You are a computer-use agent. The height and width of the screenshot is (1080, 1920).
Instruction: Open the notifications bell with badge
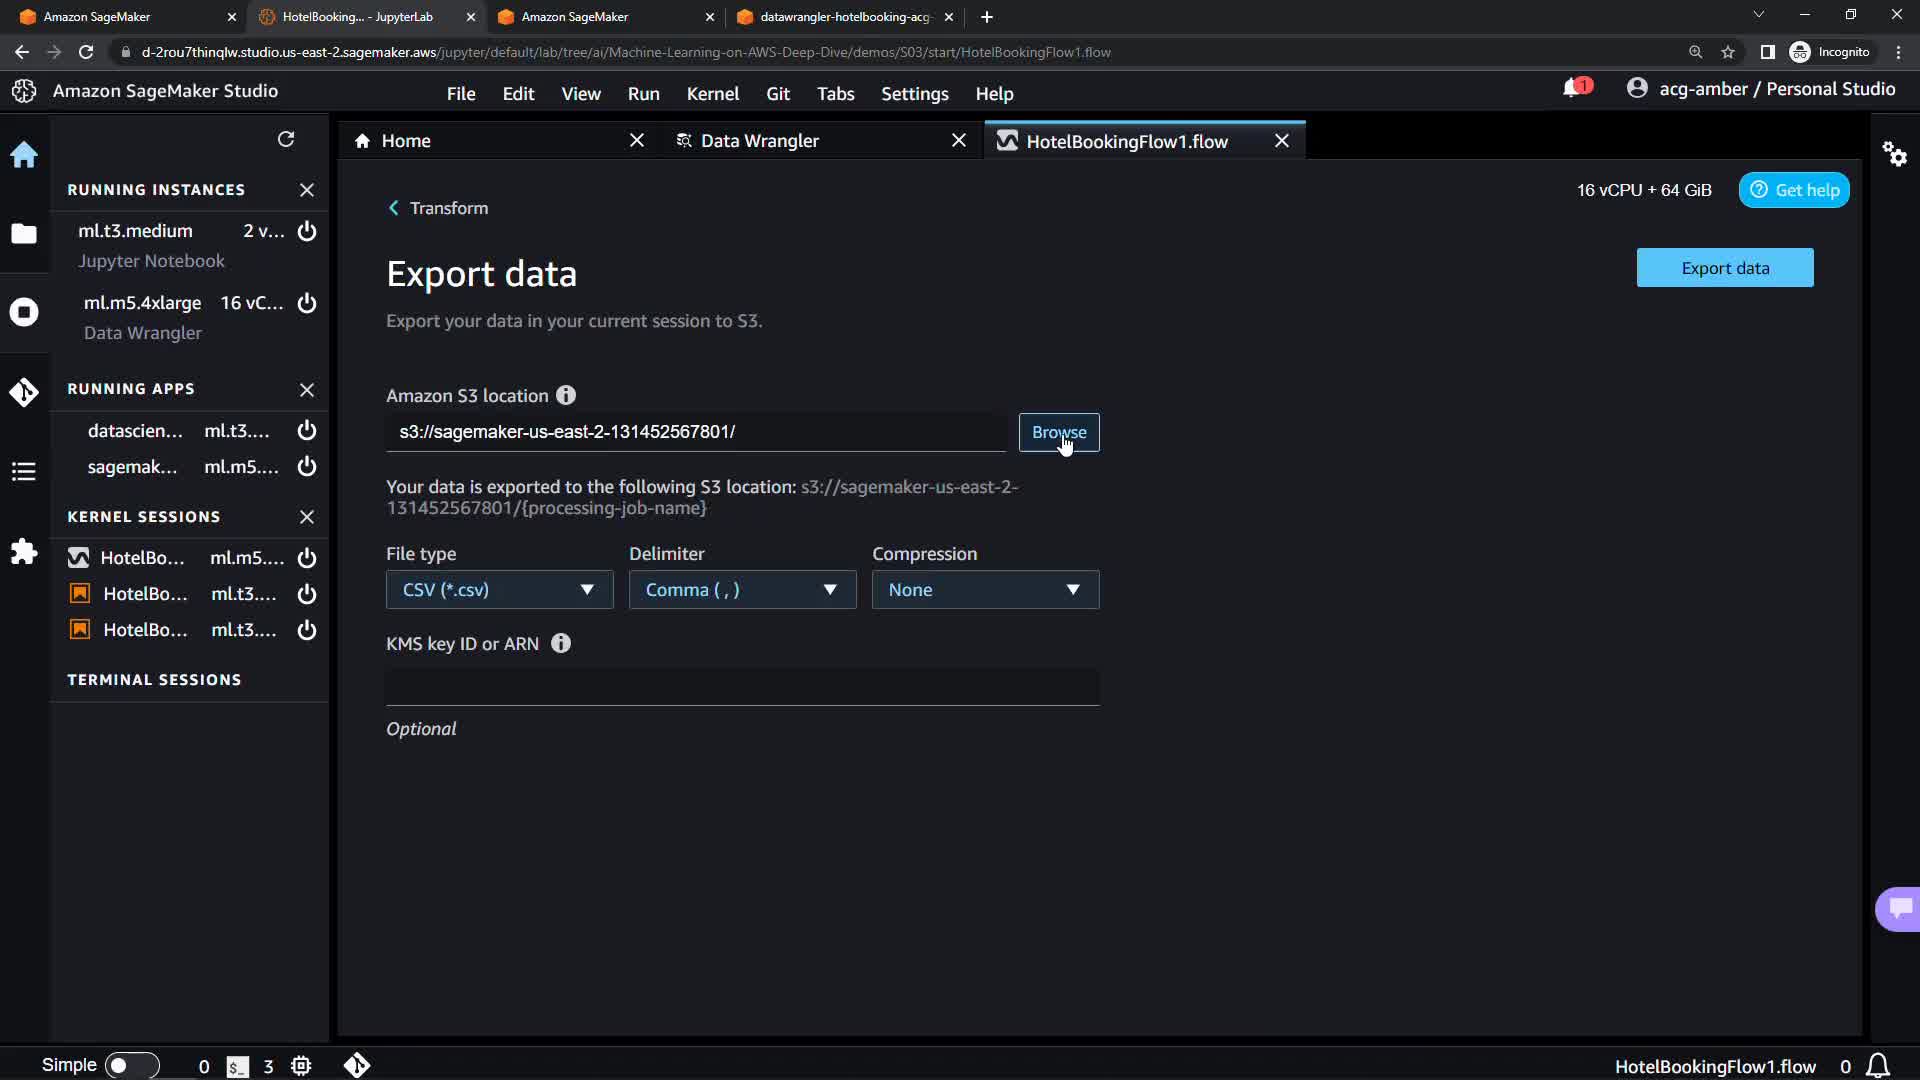click(1574, 89)
